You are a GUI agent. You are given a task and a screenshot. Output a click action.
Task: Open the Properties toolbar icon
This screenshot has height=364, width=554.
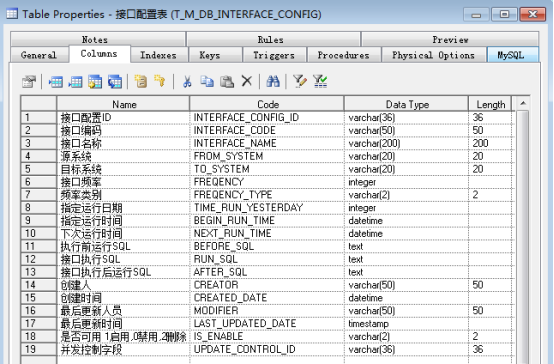(29, 82)
